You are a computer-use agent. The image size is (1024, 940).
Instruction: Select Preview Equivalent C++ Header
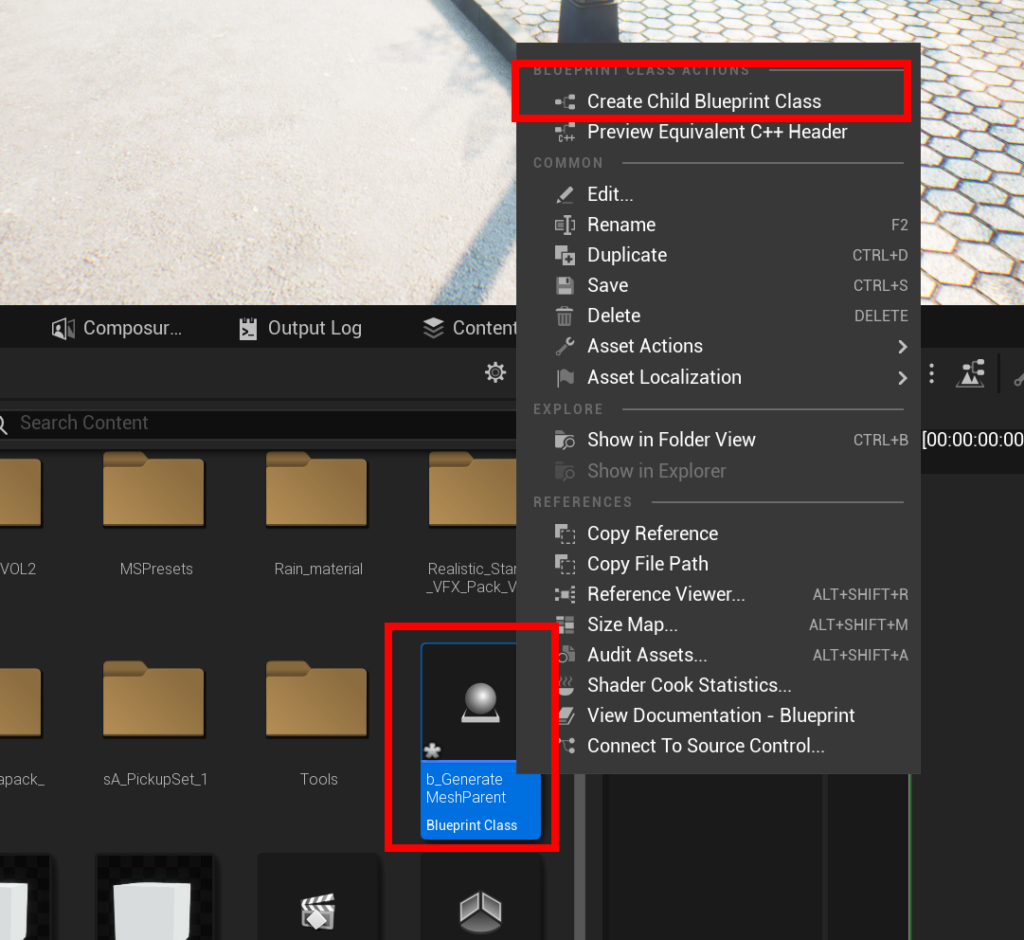point(717,132)
